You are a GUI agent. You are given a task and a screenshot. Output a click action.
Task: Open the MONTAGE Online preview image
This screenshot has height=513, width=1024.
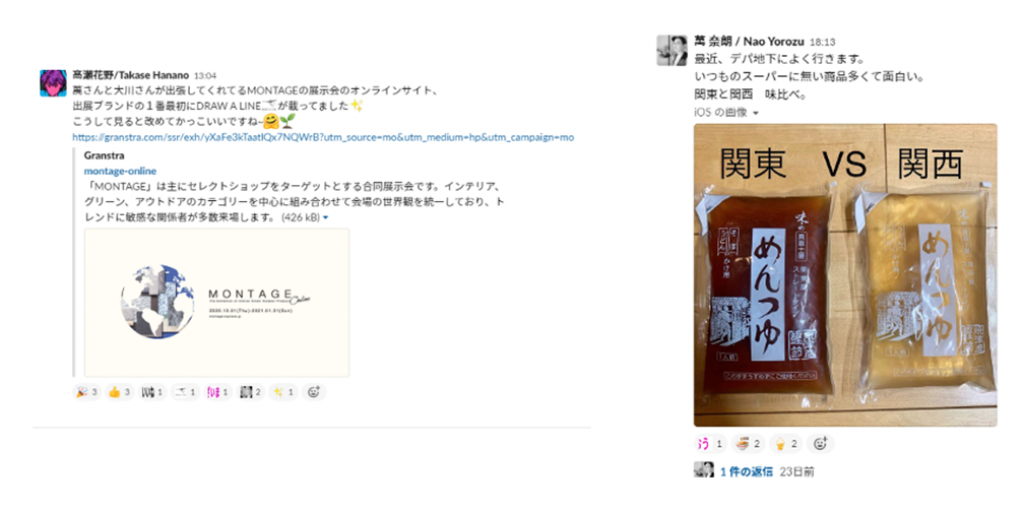pyautogui.click(x=217, y=302)
